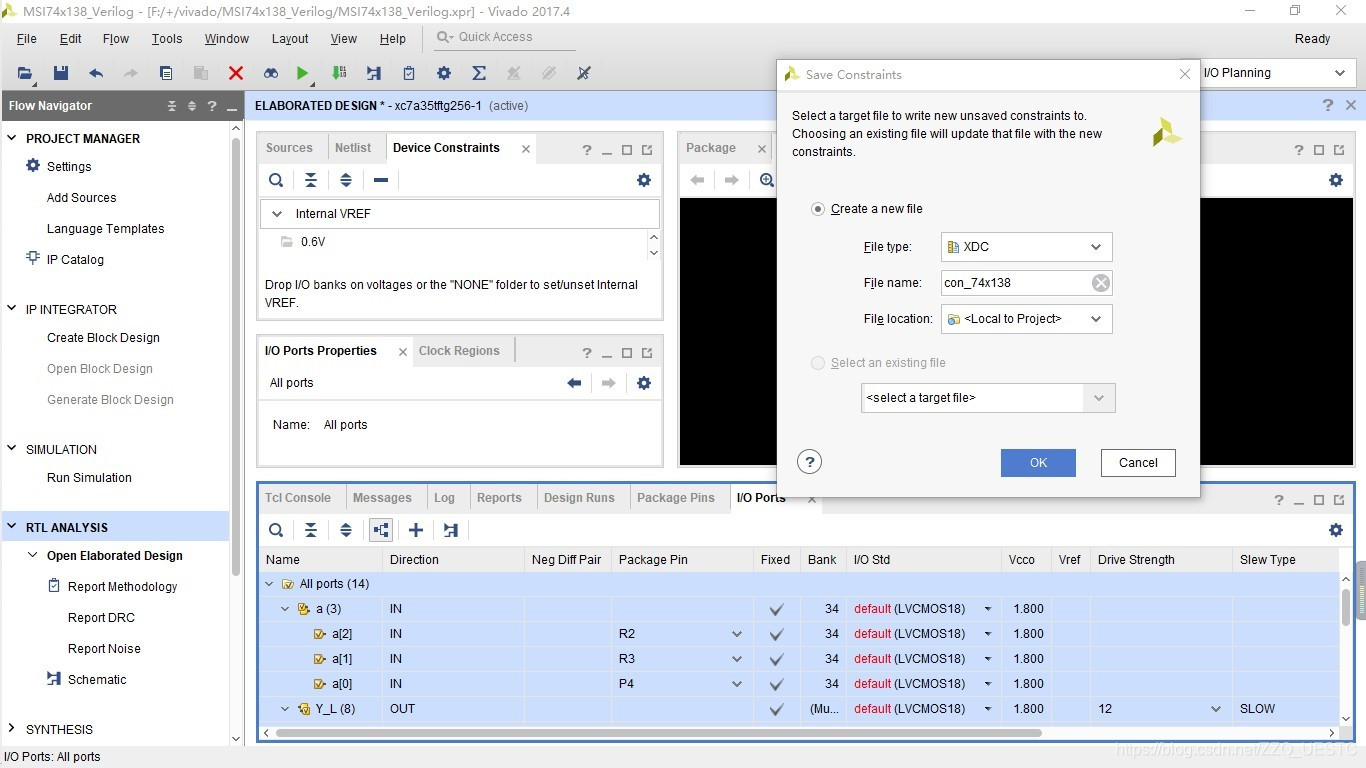
Task: Click Run Simulation in Flow Navigator
Action: [x=89, y=478]
